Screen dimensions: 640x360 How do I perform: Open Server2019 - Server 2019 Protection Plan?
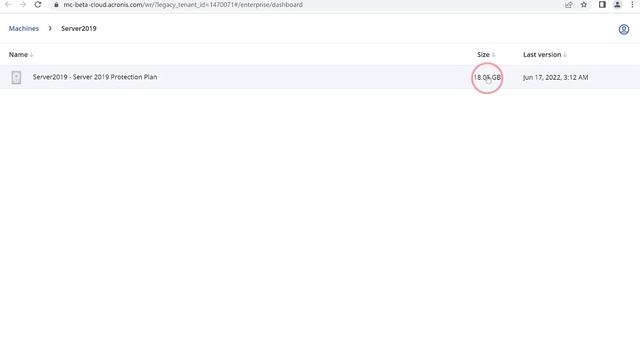point(95,77)
